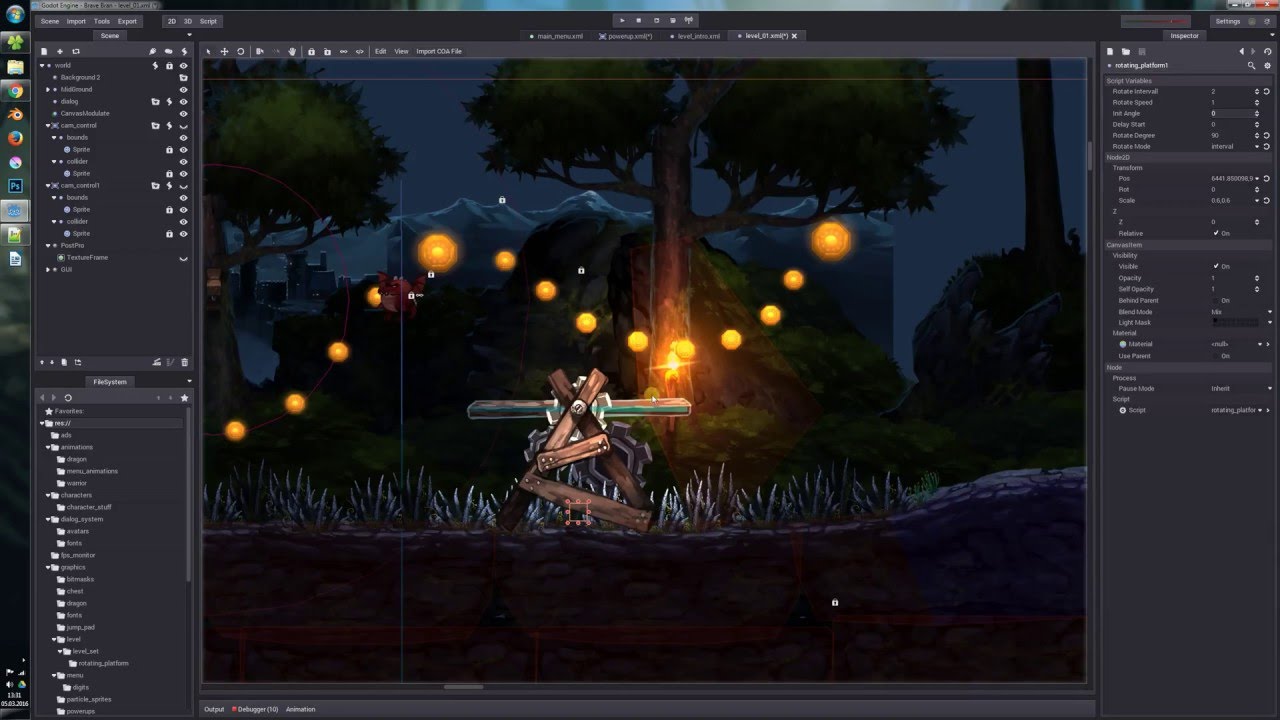Screen dimensions: 1280x720
Task: Open the canvas View menu button
Action: (401, 51)
